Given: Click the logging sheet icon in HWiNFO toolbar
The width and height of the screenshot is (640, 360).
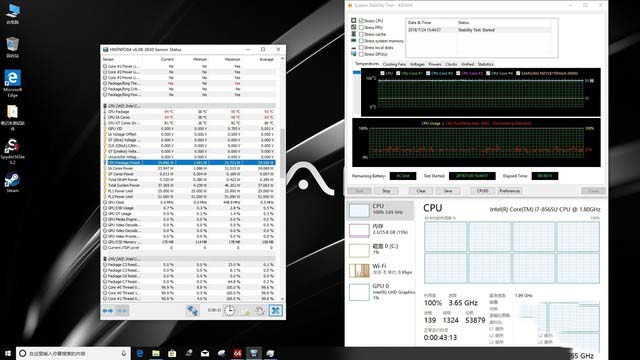Looking at the screenshot, I should tap(245, 311).
